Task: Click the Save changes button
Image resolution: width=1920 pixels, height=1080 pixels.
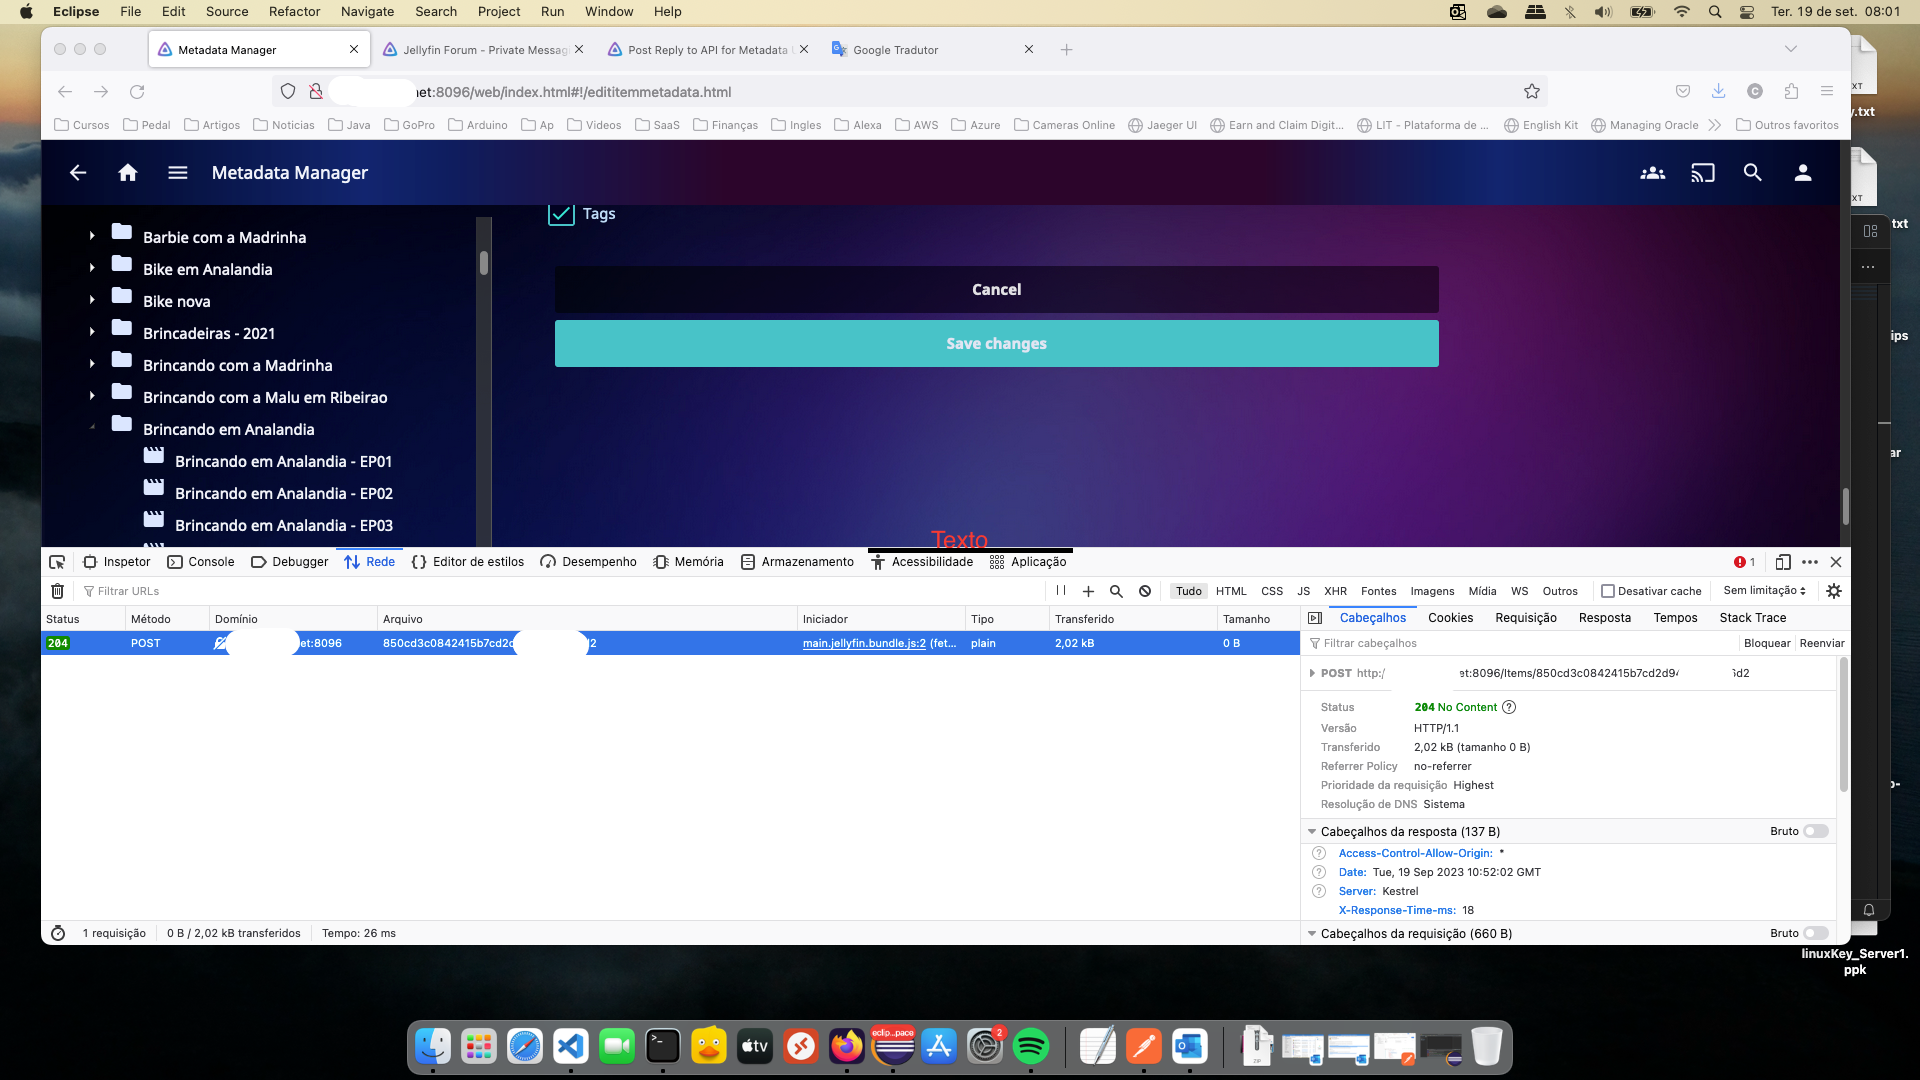Action: (996, 343)
